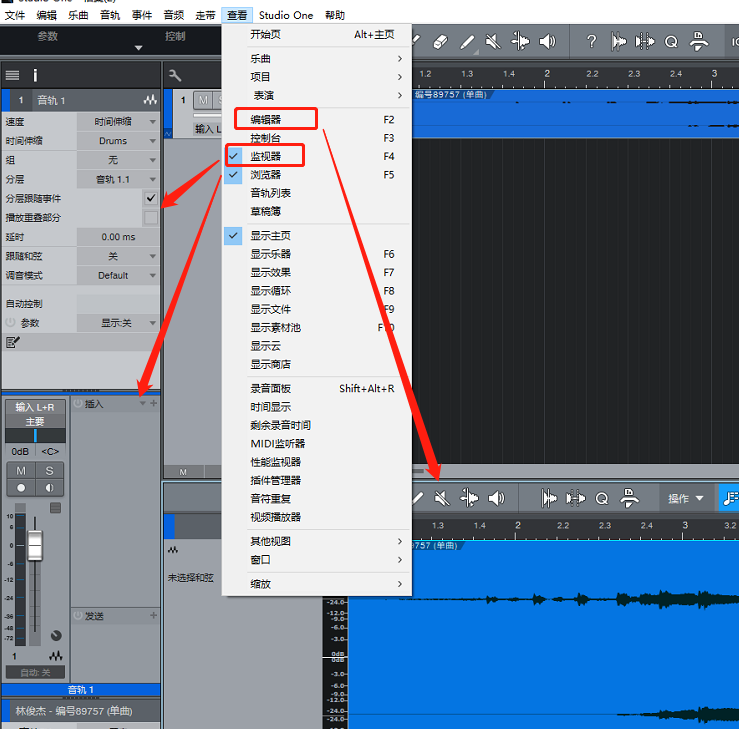This screenshot has height=729, width=739.
Task: Add a send with the plus next to 发送
Action: [x=154, y=615]
